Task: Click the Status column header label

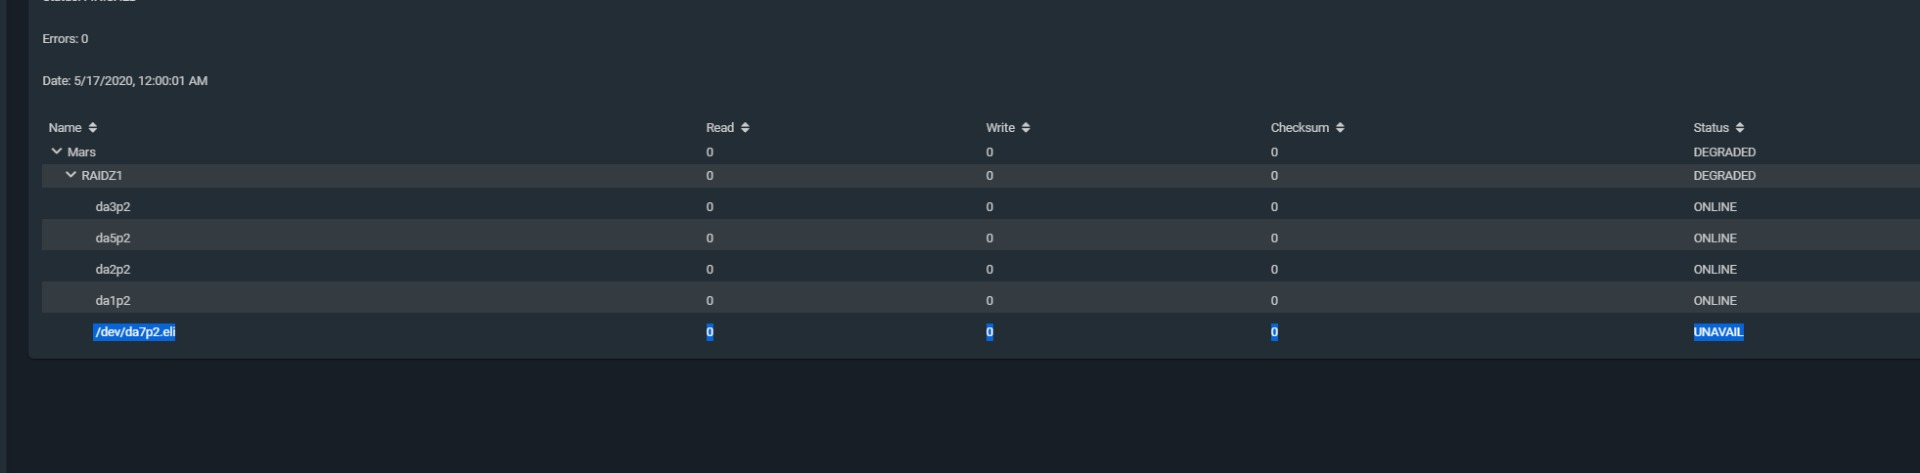Action: click(1711, 128)
